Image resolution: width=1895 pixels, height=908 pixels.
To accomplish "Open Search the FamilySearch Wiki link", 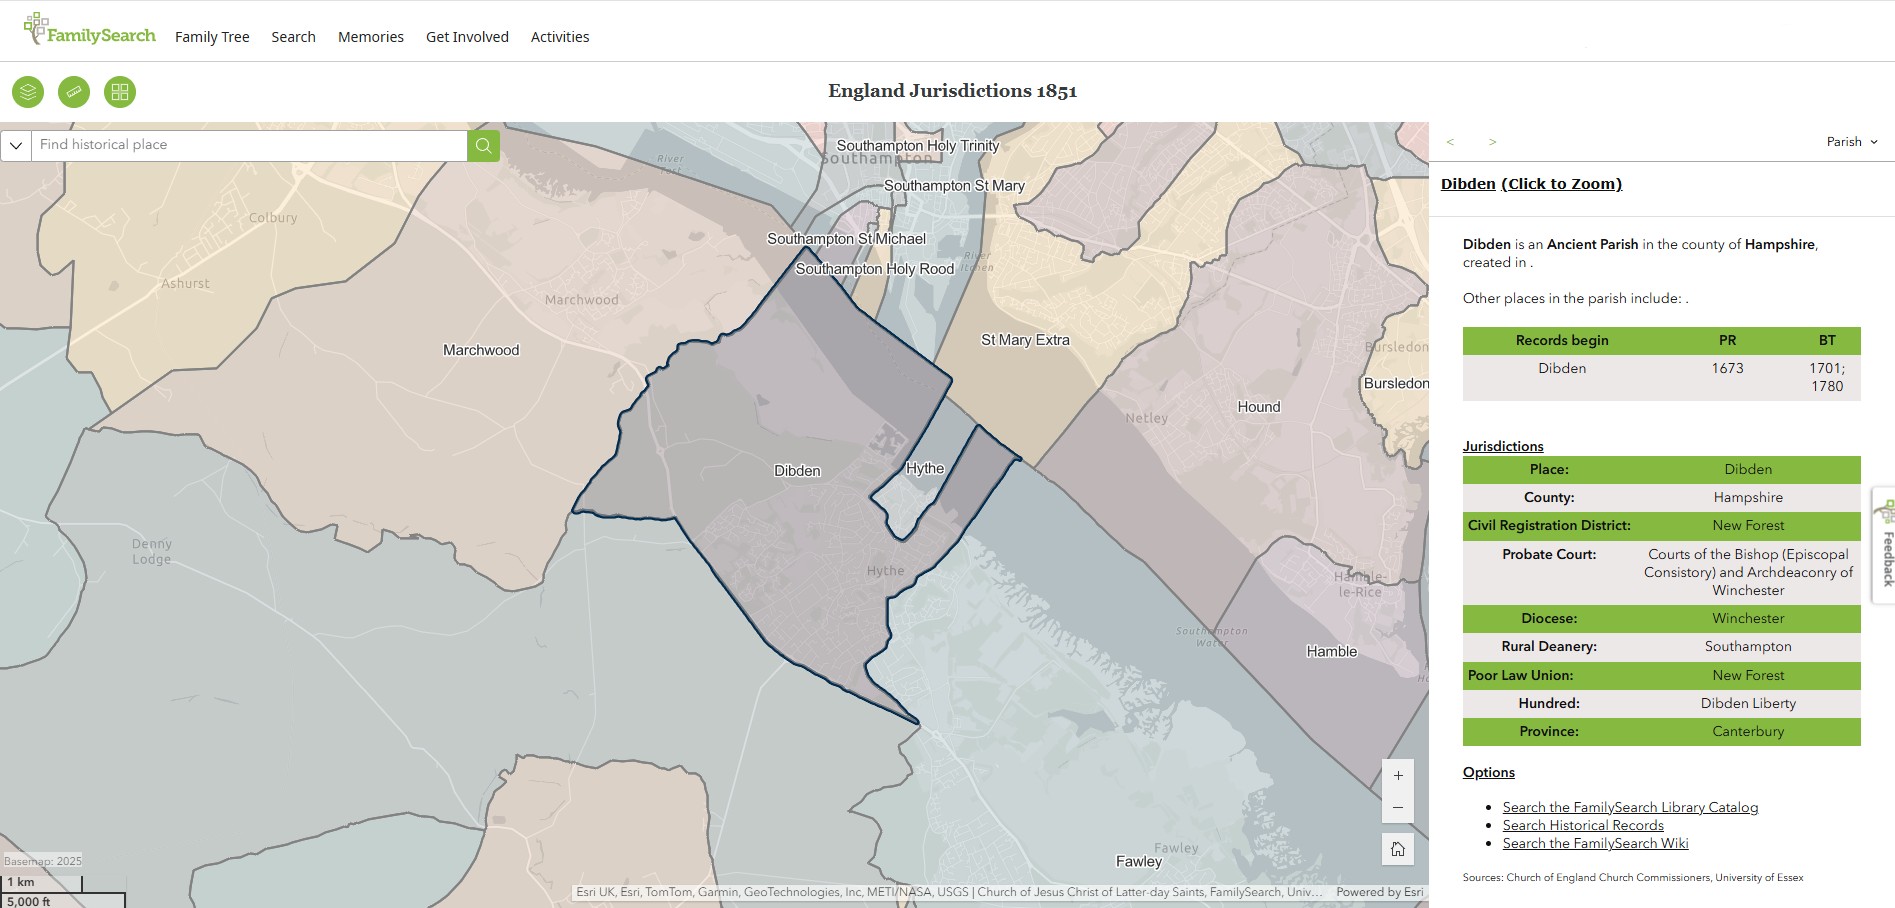I will click(x=1595, y=843).
